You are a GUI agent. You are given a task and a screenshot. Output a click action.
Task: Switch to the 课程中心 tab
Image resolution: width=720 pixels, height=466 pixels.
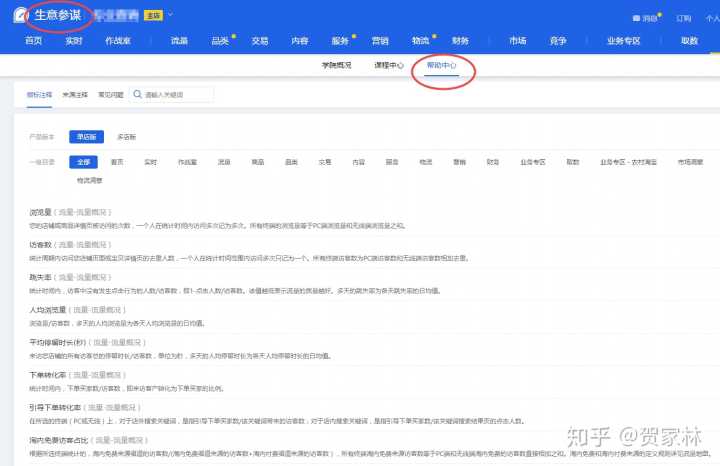pos(389,65)
